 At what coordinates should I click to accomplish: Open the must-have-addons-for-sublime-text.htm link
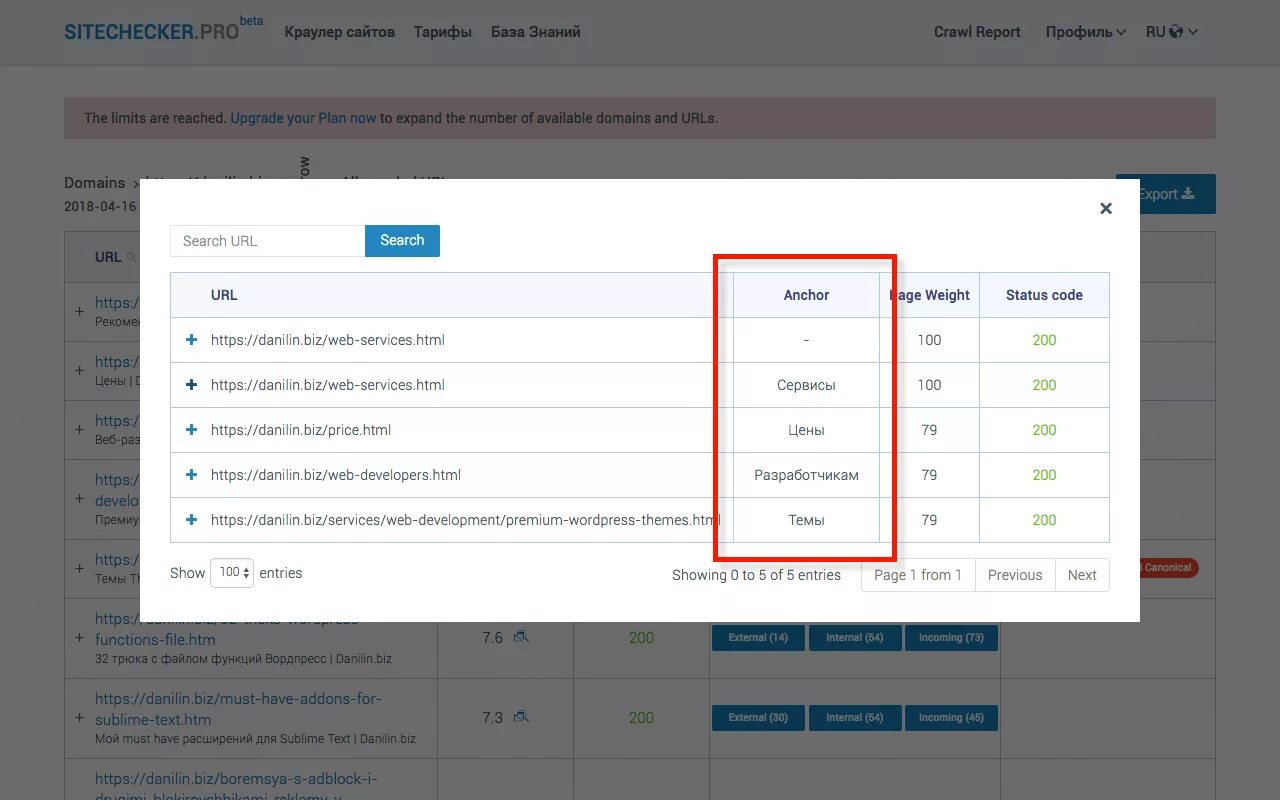tap(238, 709)
